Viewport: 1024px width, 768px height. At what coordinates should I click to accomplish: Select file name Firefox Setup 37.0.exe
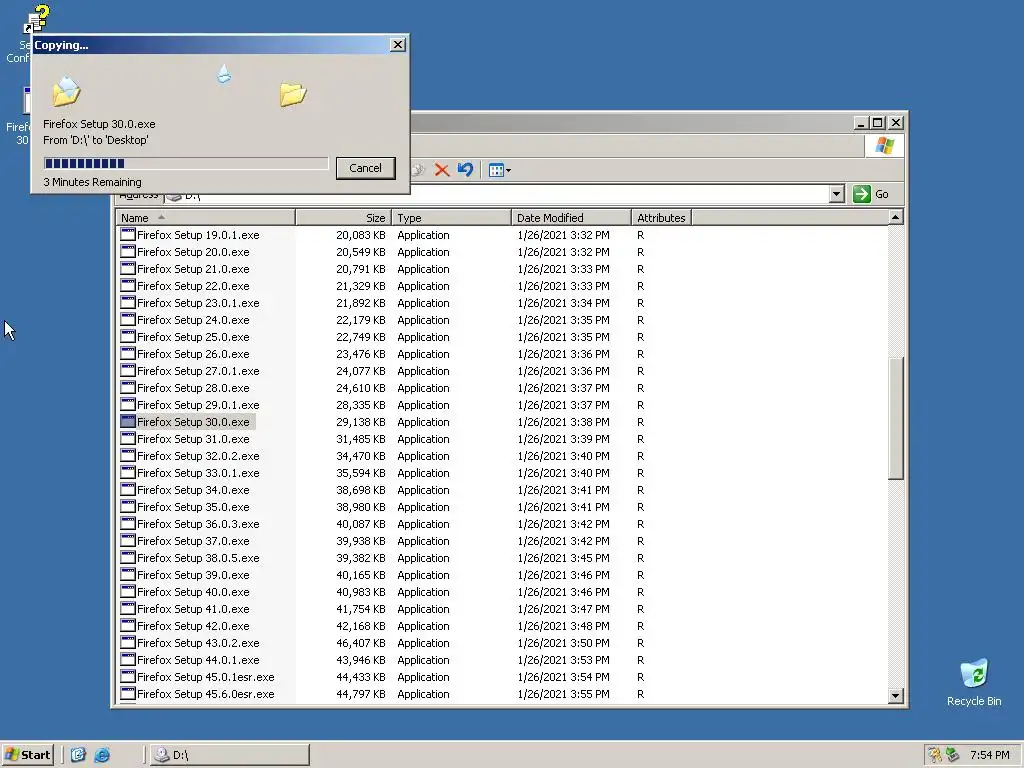tap(193, 541)
